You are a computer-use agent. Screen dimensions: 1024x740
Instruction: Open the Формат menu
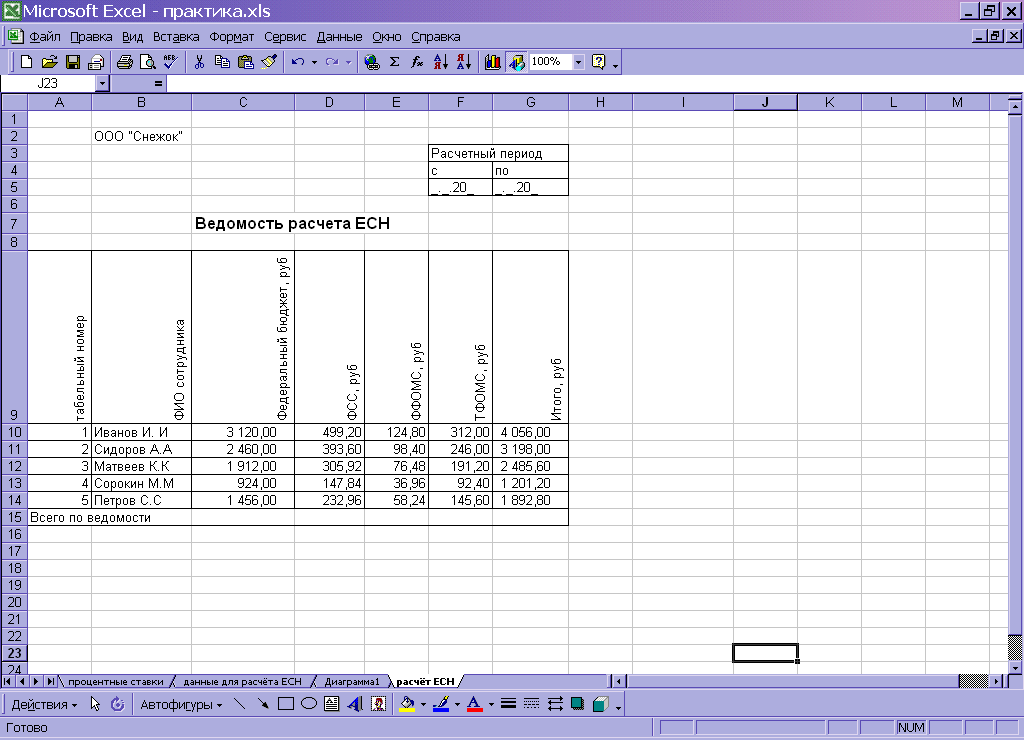(231, 37)
